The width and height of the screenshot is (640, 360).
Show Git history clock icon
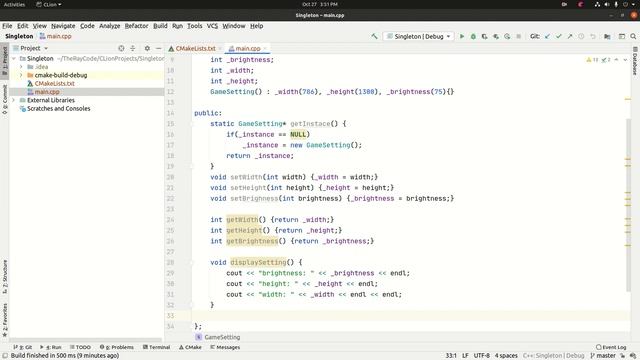coord(581,36)
